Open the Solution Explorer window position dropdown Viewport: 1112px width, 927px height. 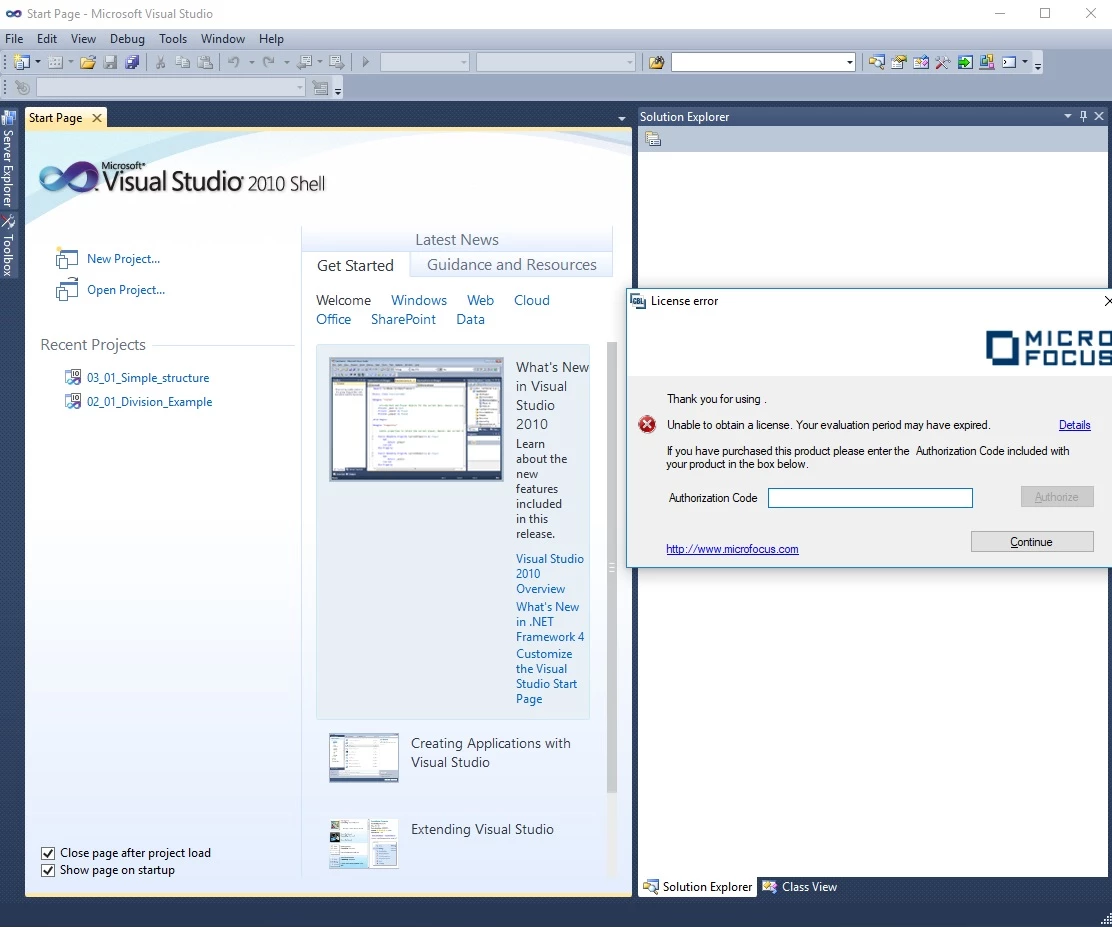coord(1068,116)
